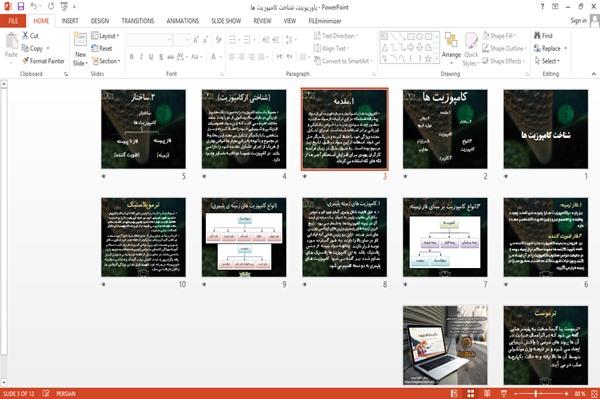Click Sign in link
The image size is (600, 399).
pos(578,21)
